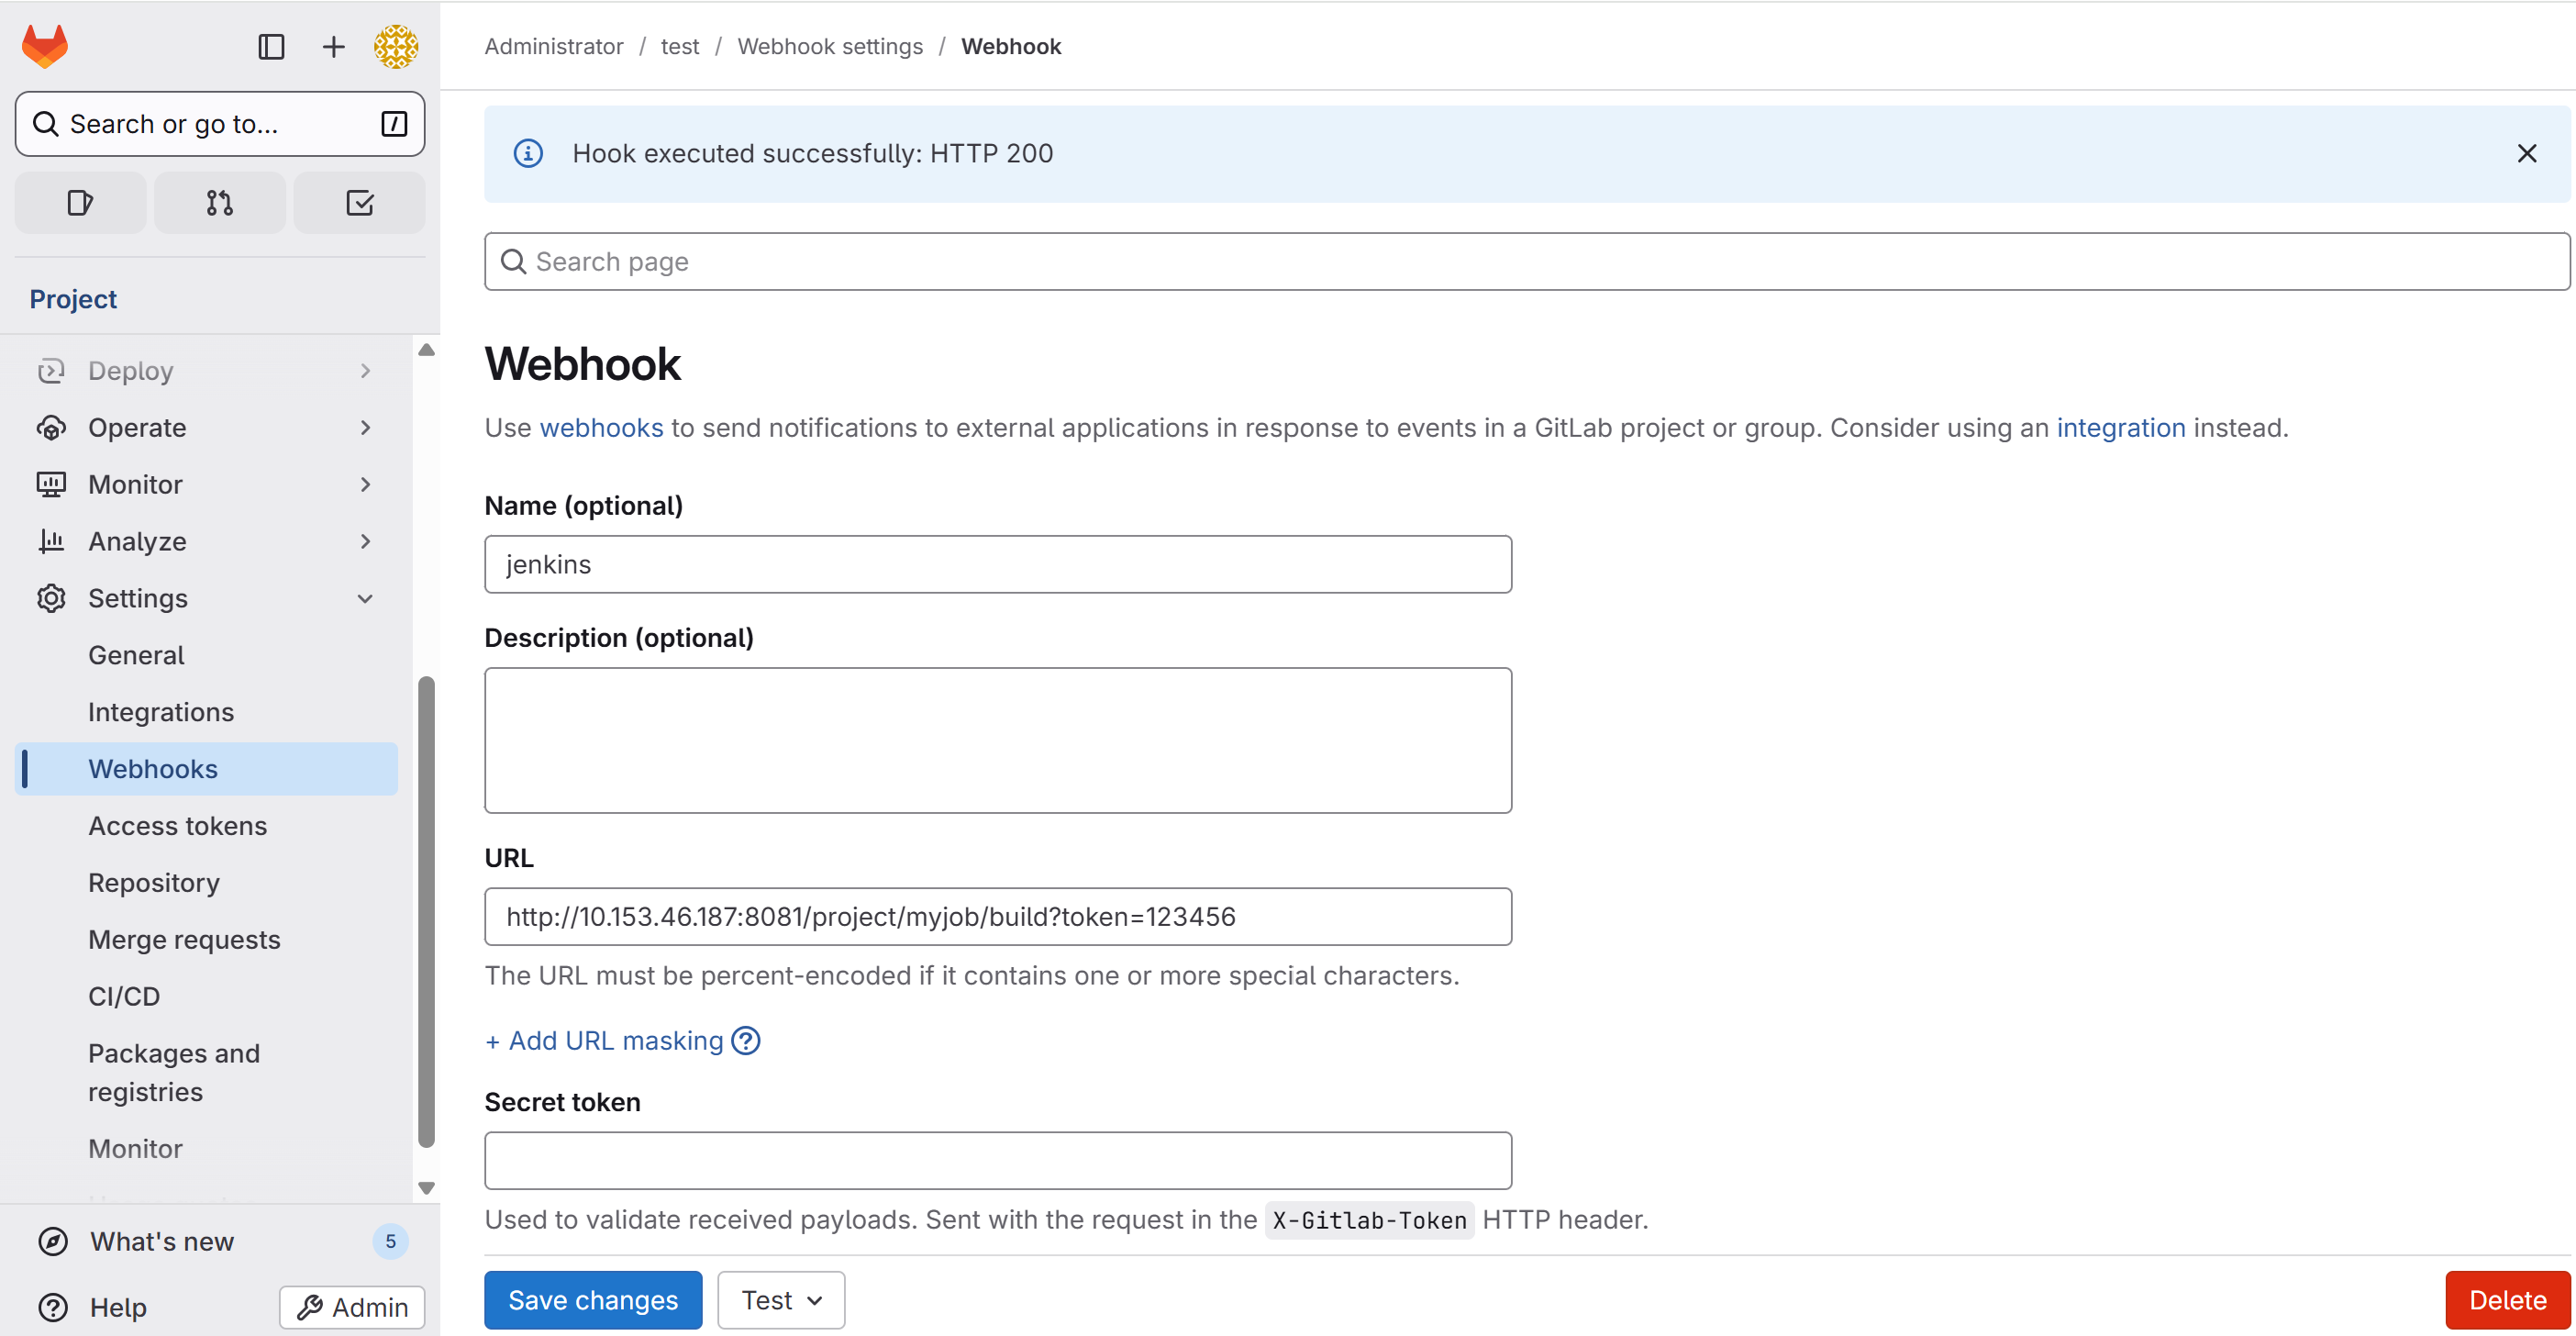2576x1336 pixels.
Task: Toggle the sidebar collapse icon
Action: point(271,46)
